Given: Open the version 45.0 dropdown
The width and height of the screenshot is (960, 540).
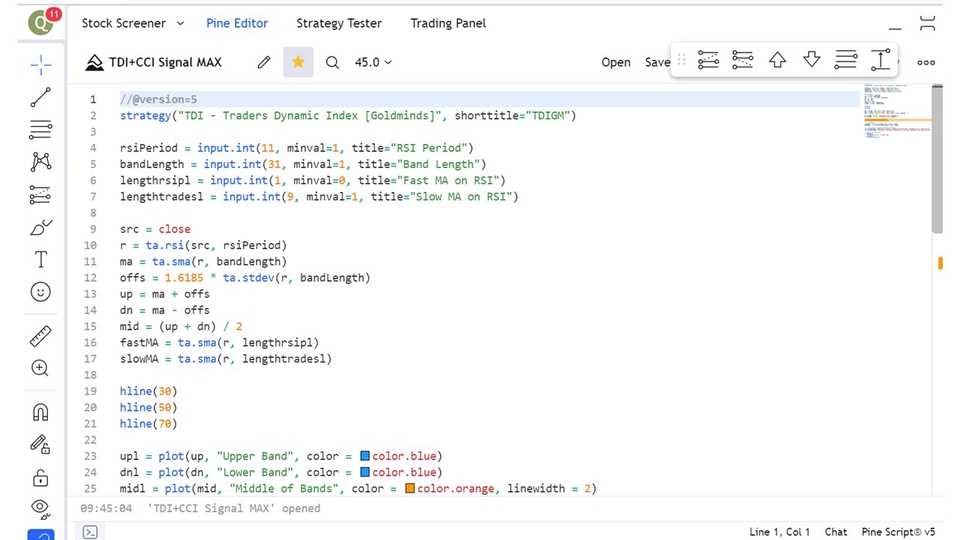Looking at the screenshot, I should 373,62.
